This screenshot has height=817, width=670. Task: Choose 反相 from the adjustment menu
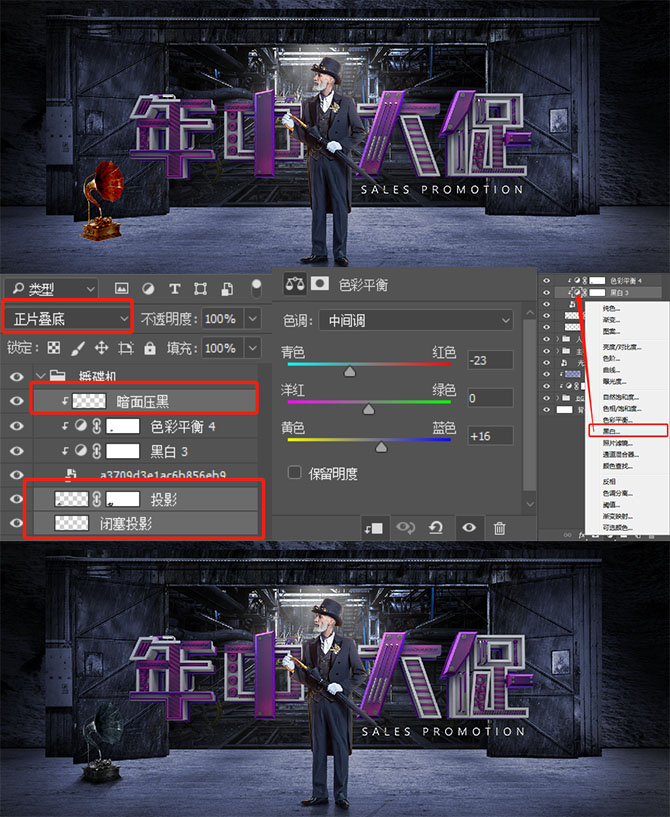[x=609, y=481]
